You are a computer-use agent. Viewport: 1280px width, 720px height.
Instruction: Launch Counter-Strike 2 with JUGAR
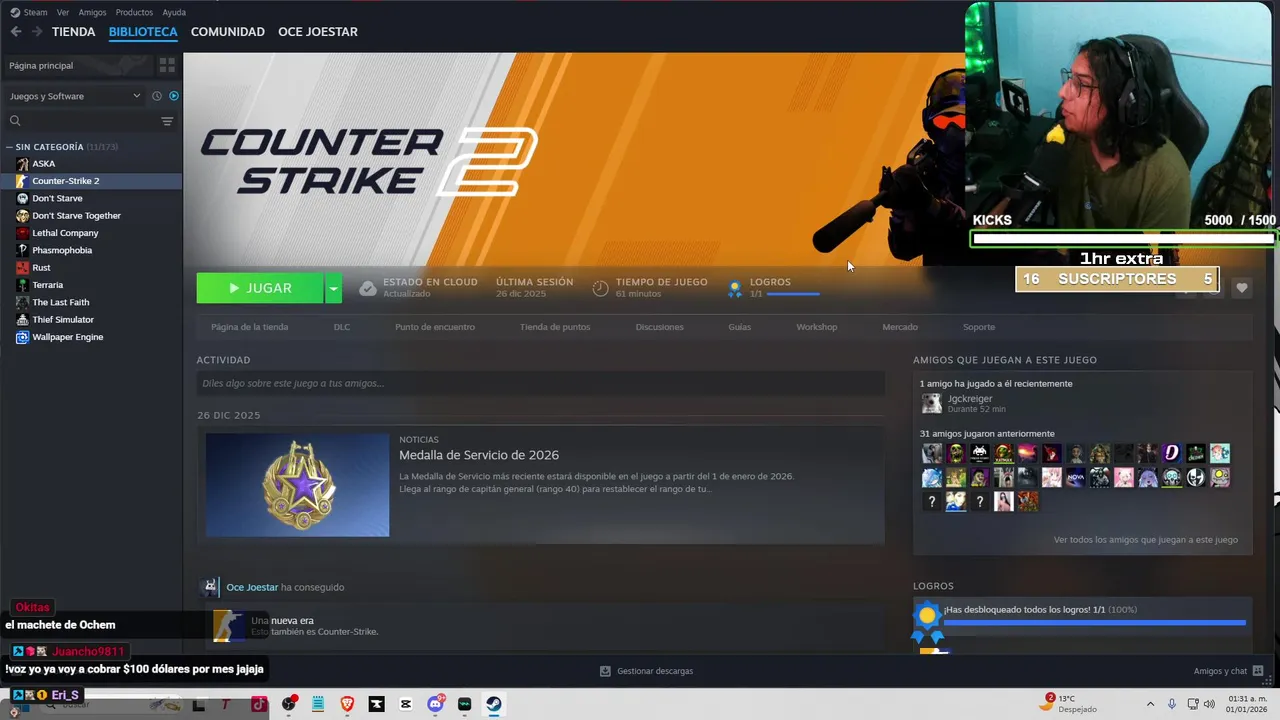(260, 288)
